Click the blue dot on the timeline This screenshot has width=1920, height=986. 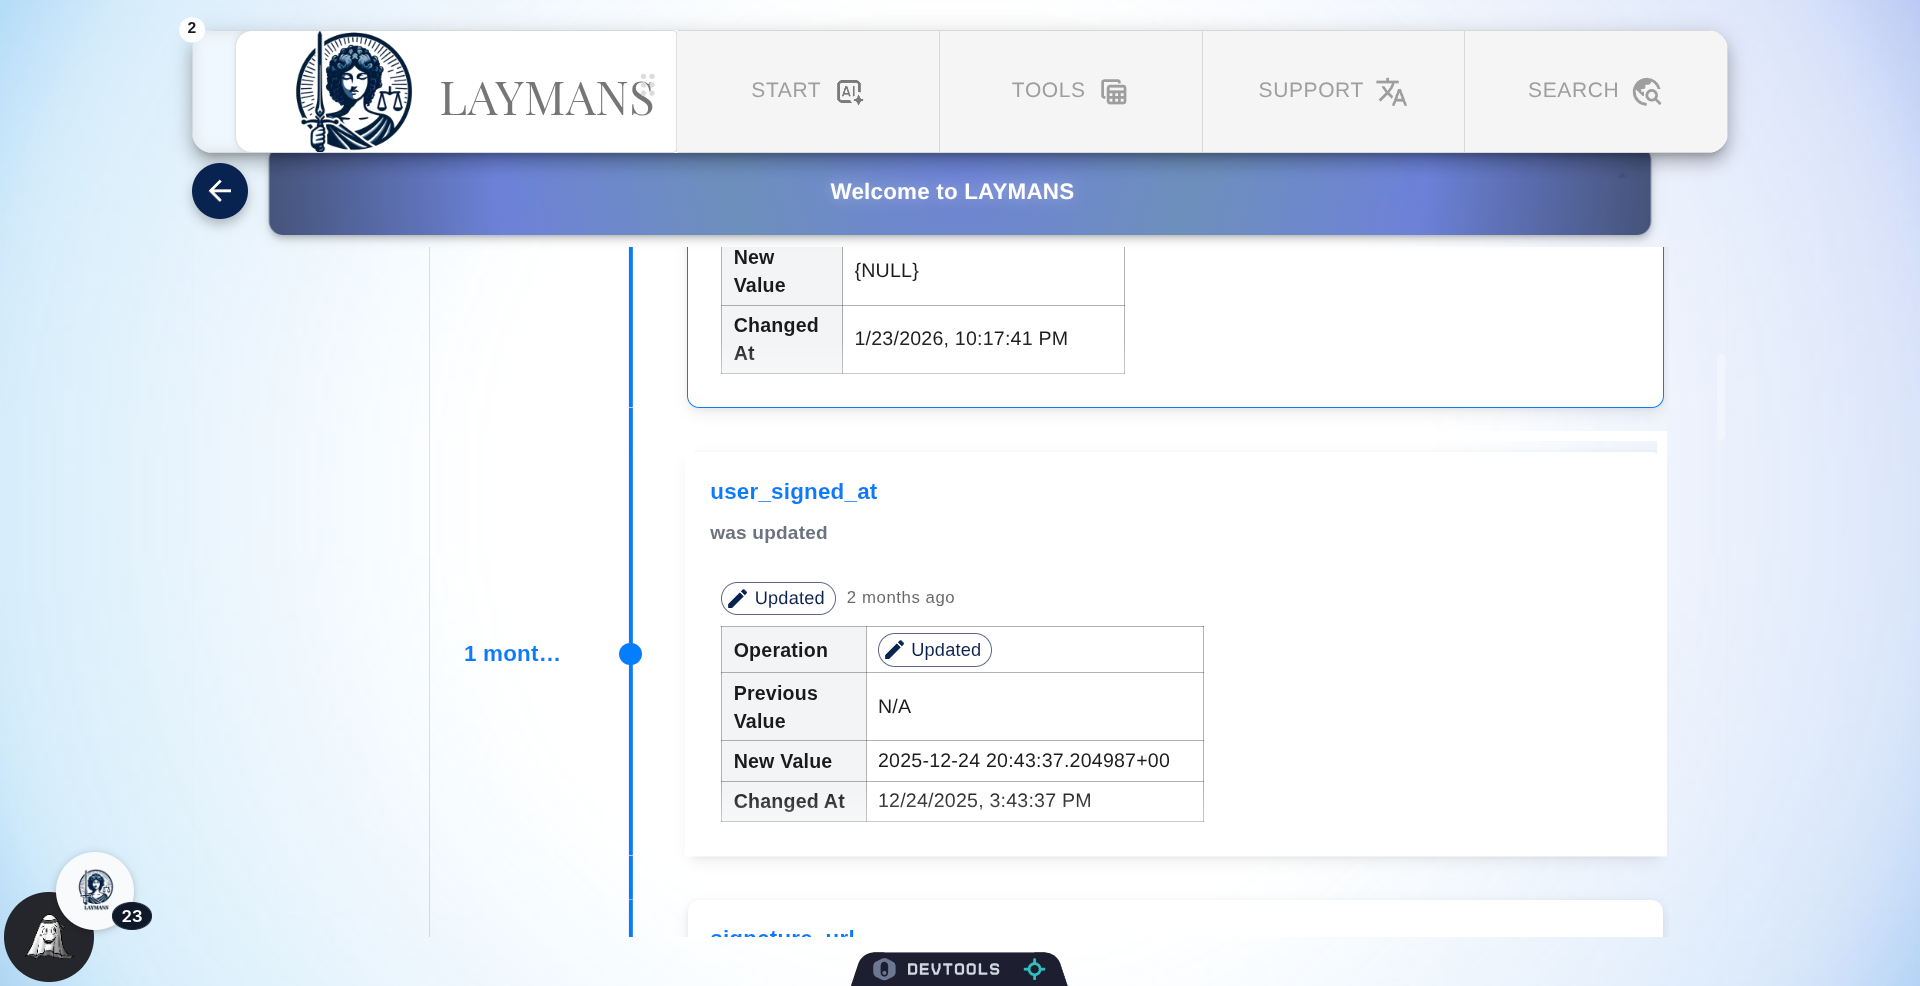[x=630, y=654]
